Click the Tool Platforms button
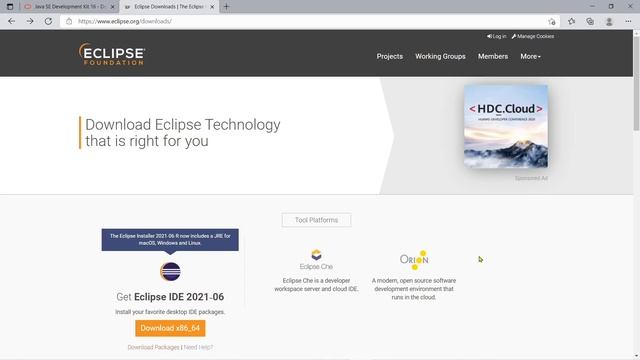The width and height of the screenshot is (640, 360). tap(316, 220)
